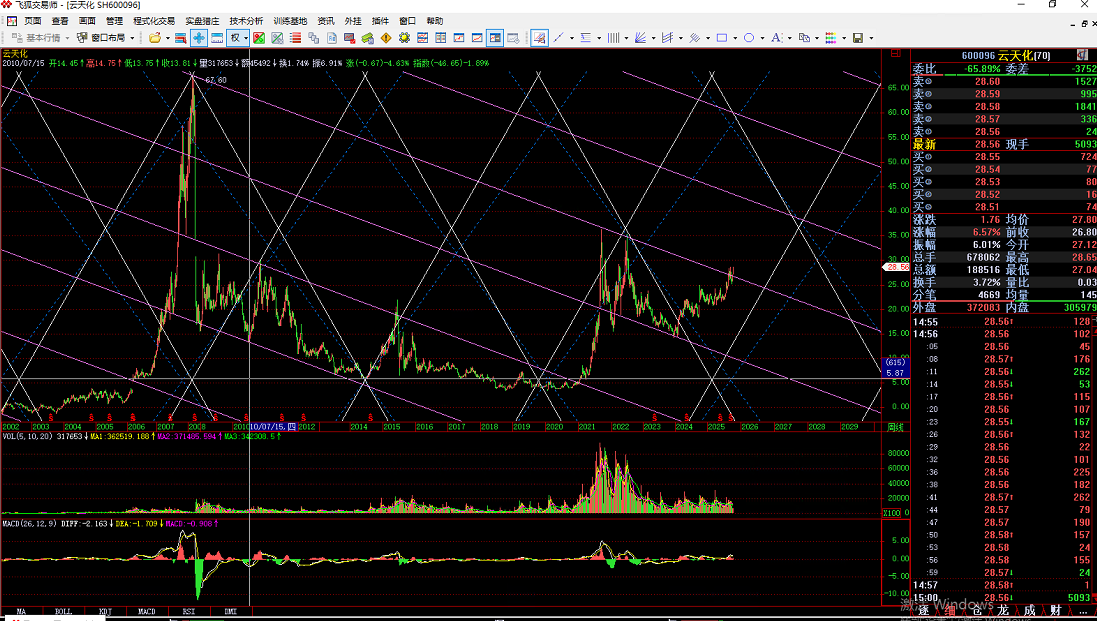The width and height of the screenshot is (1097, 621).
Task: Click the money stack icon
Action: click(x=367, y=38)
